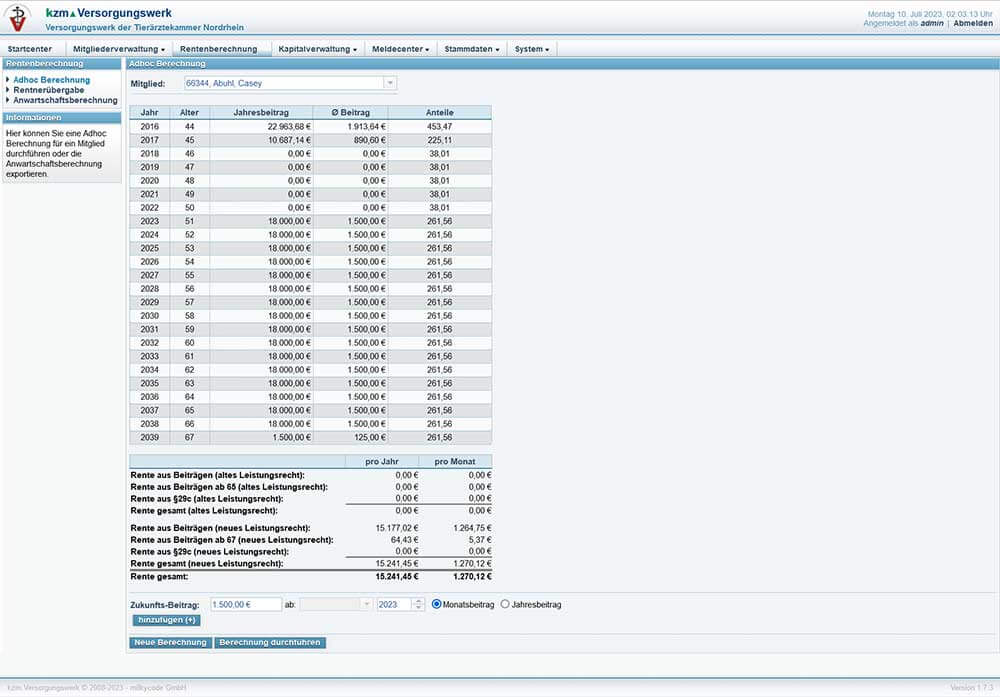Expand the Mitgliederverwaltung menu

(x=119, y=48)
